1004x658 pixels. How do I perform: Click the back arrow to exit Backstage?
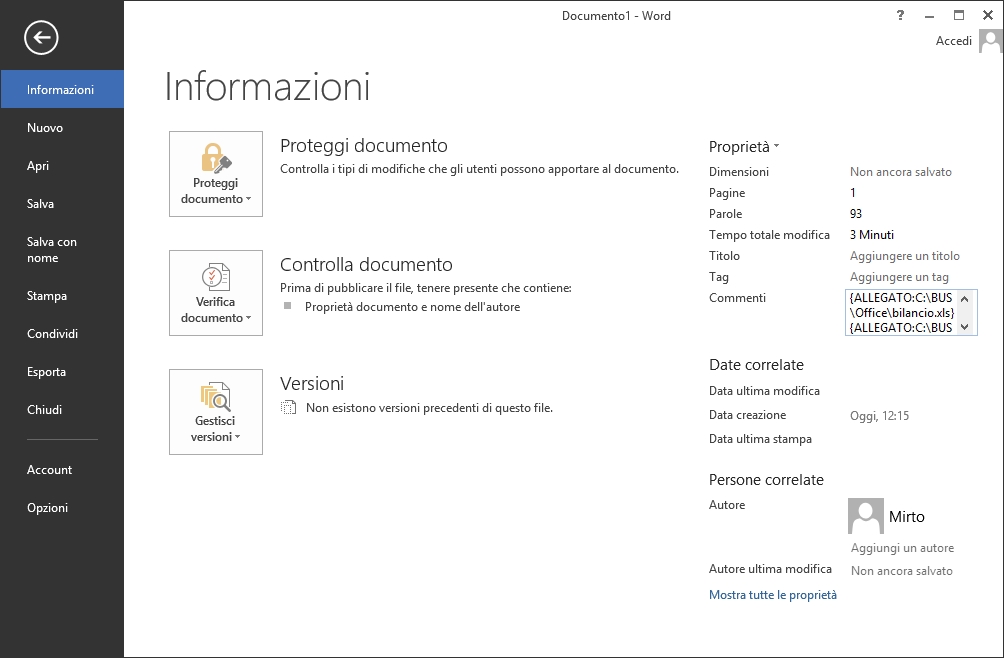(x=42, y=38)
